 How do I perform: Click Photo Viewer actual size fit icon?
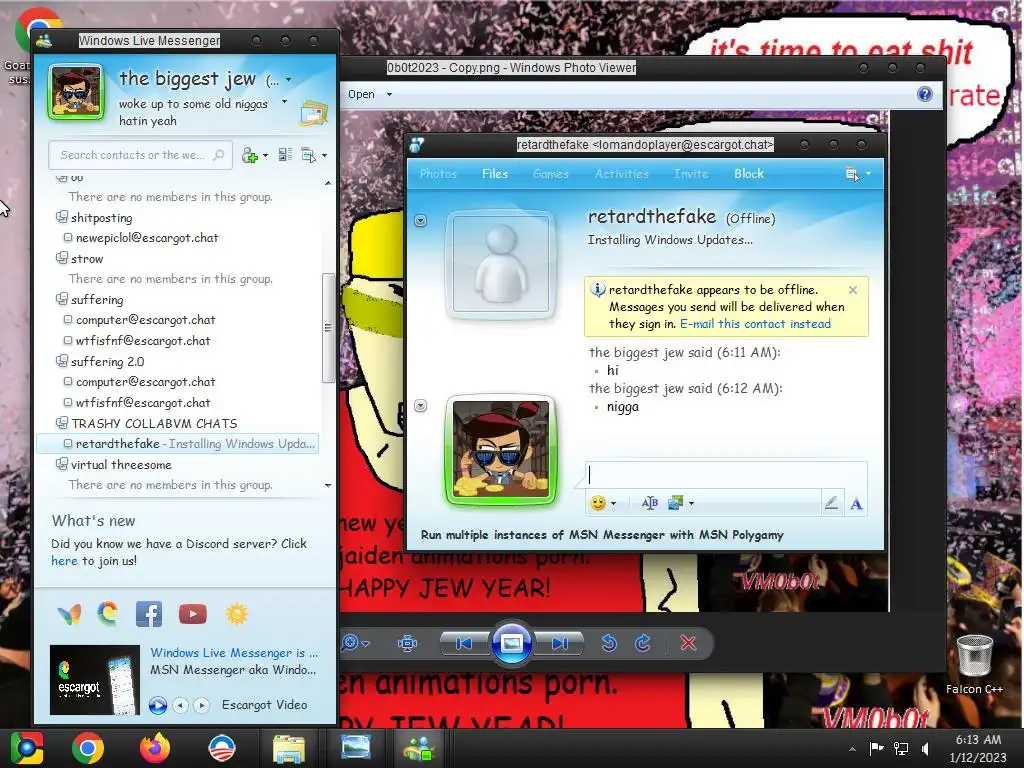point(408,643)
